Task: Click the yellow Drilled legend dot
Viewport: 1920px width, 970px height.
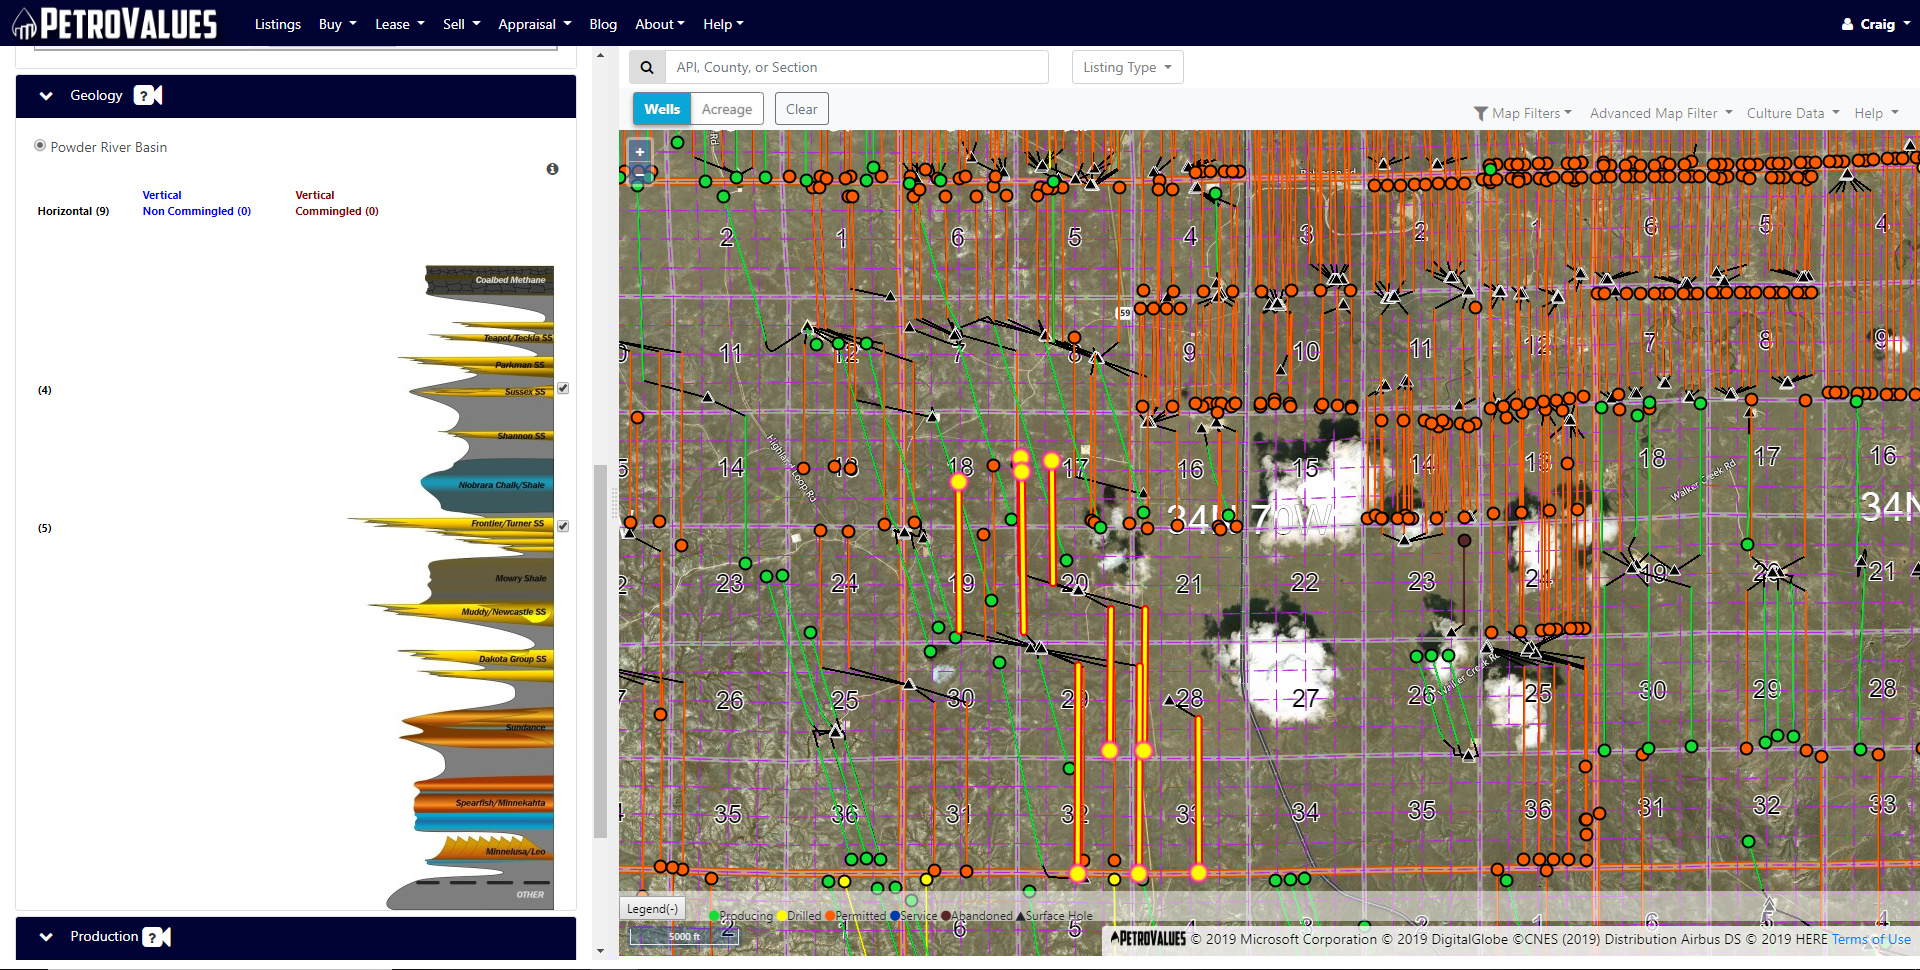Action: pos(782,916)
